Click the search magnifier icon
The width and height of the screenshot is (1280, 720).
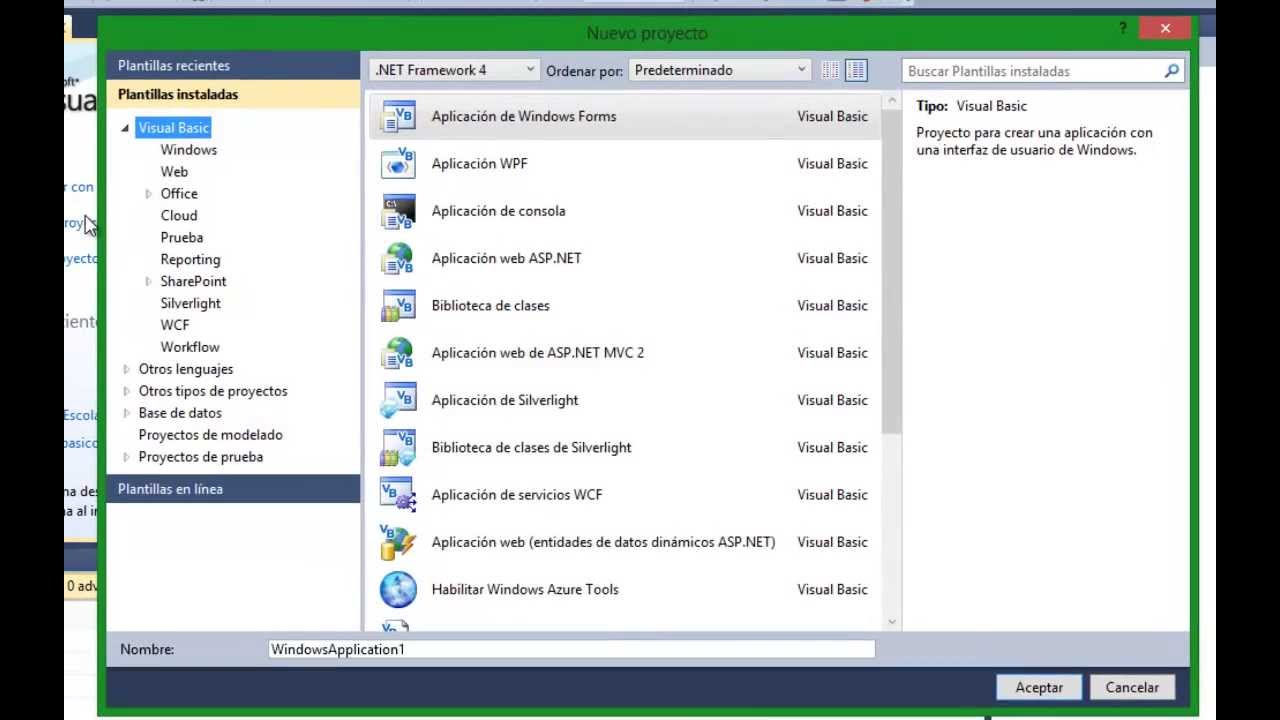(x=1172, y=71)
